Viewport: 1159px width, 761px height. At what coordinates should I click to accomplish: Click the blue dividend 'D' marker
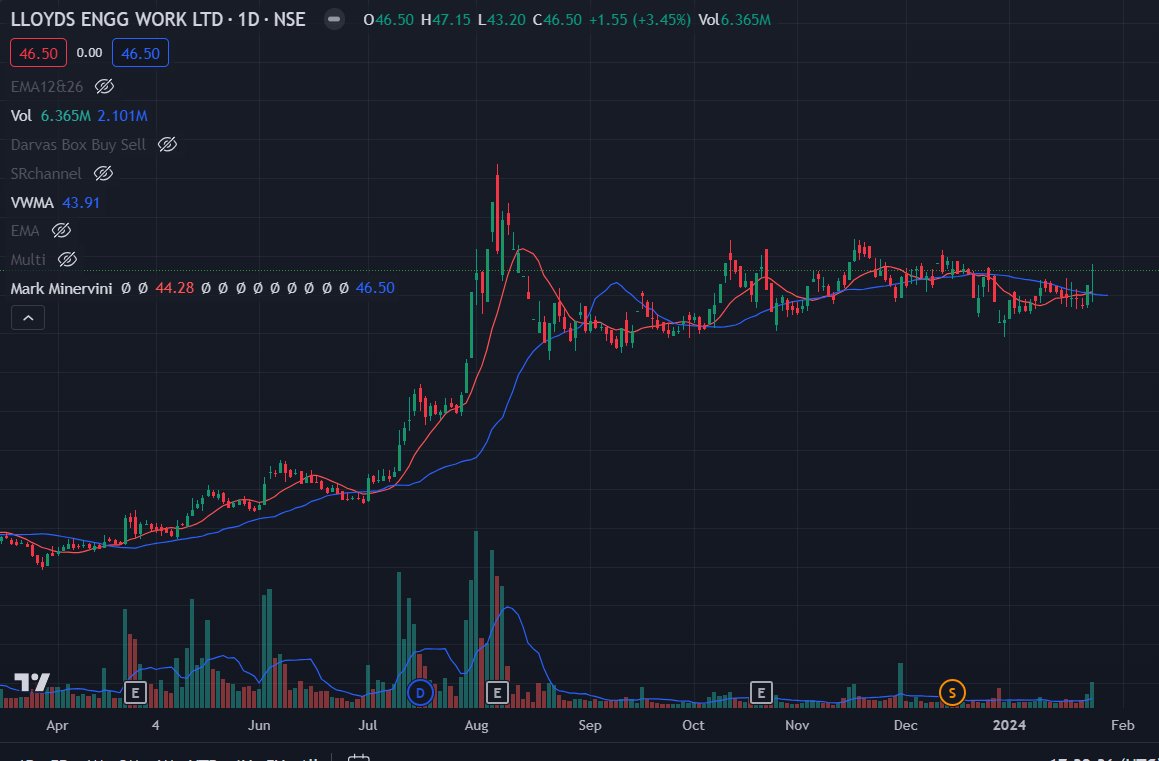coord(420,693)
